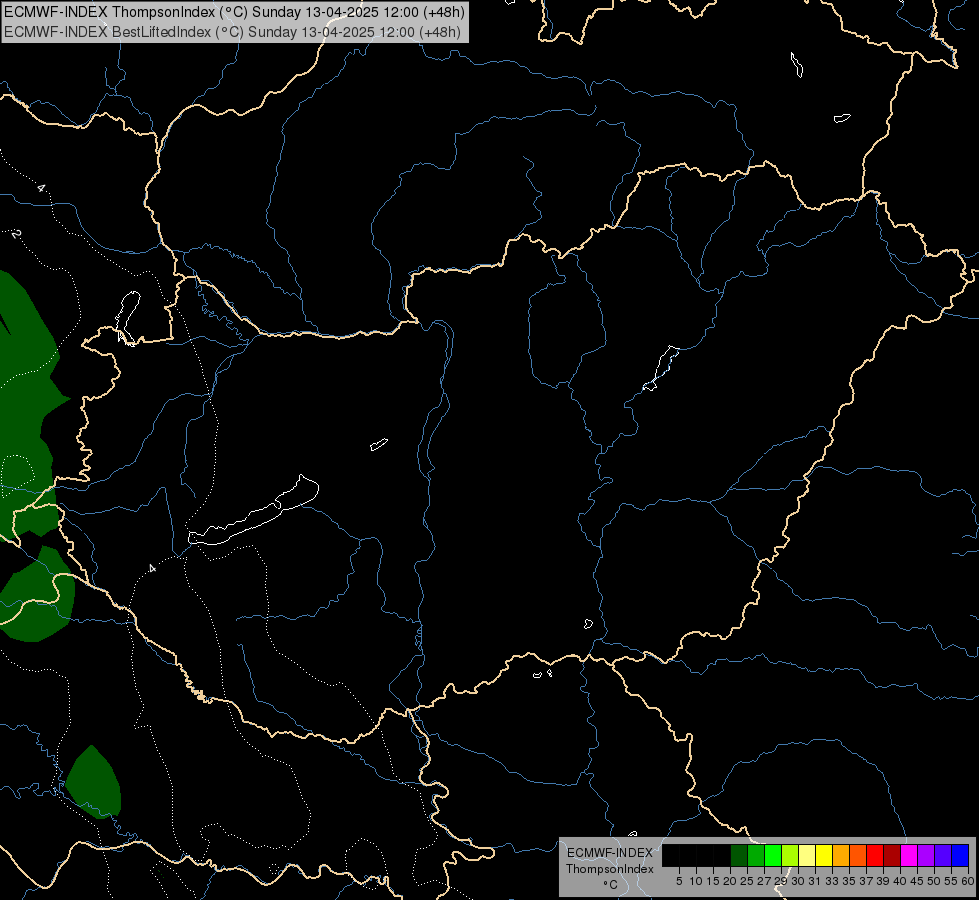Select the orange 33-35 legend swatch
979x900 pixels.
pyautogui.click(x=841, y=855)
